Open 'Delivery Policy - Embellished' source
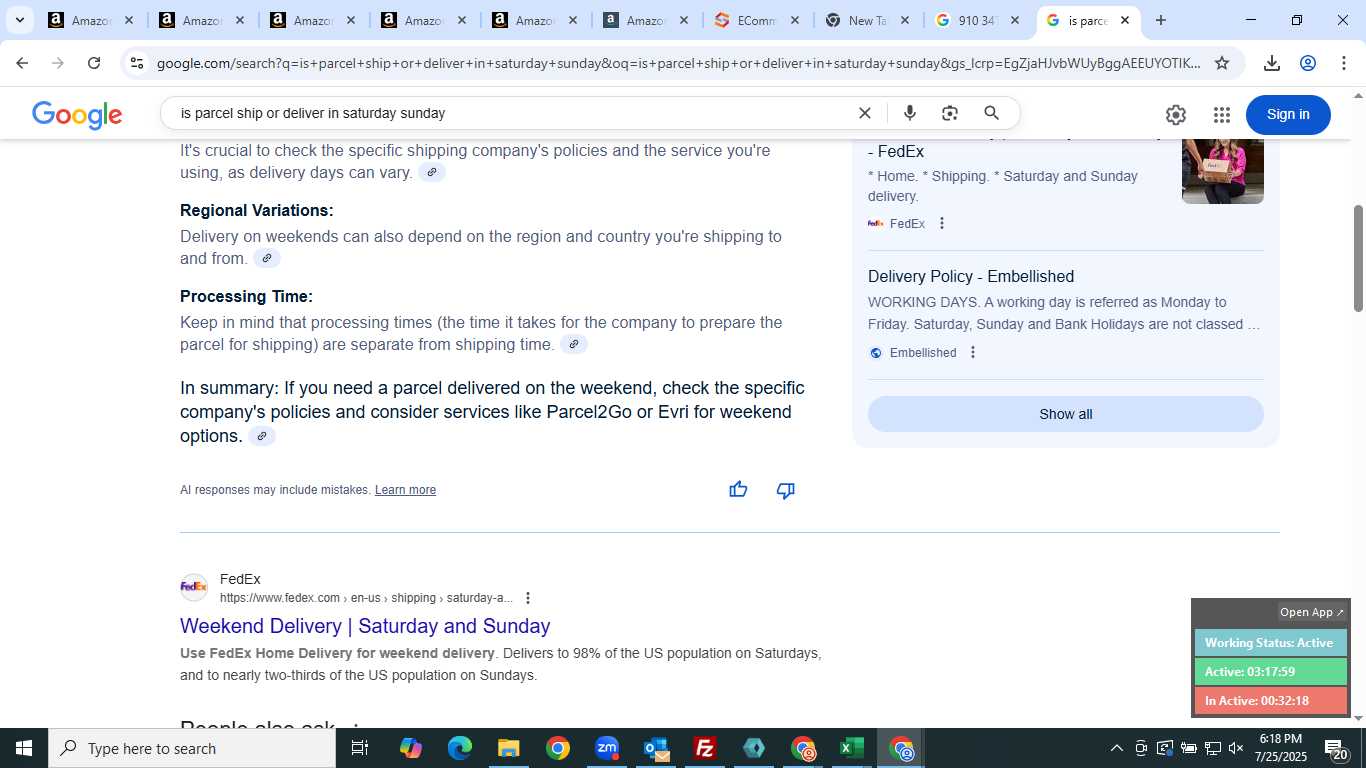 971,277
